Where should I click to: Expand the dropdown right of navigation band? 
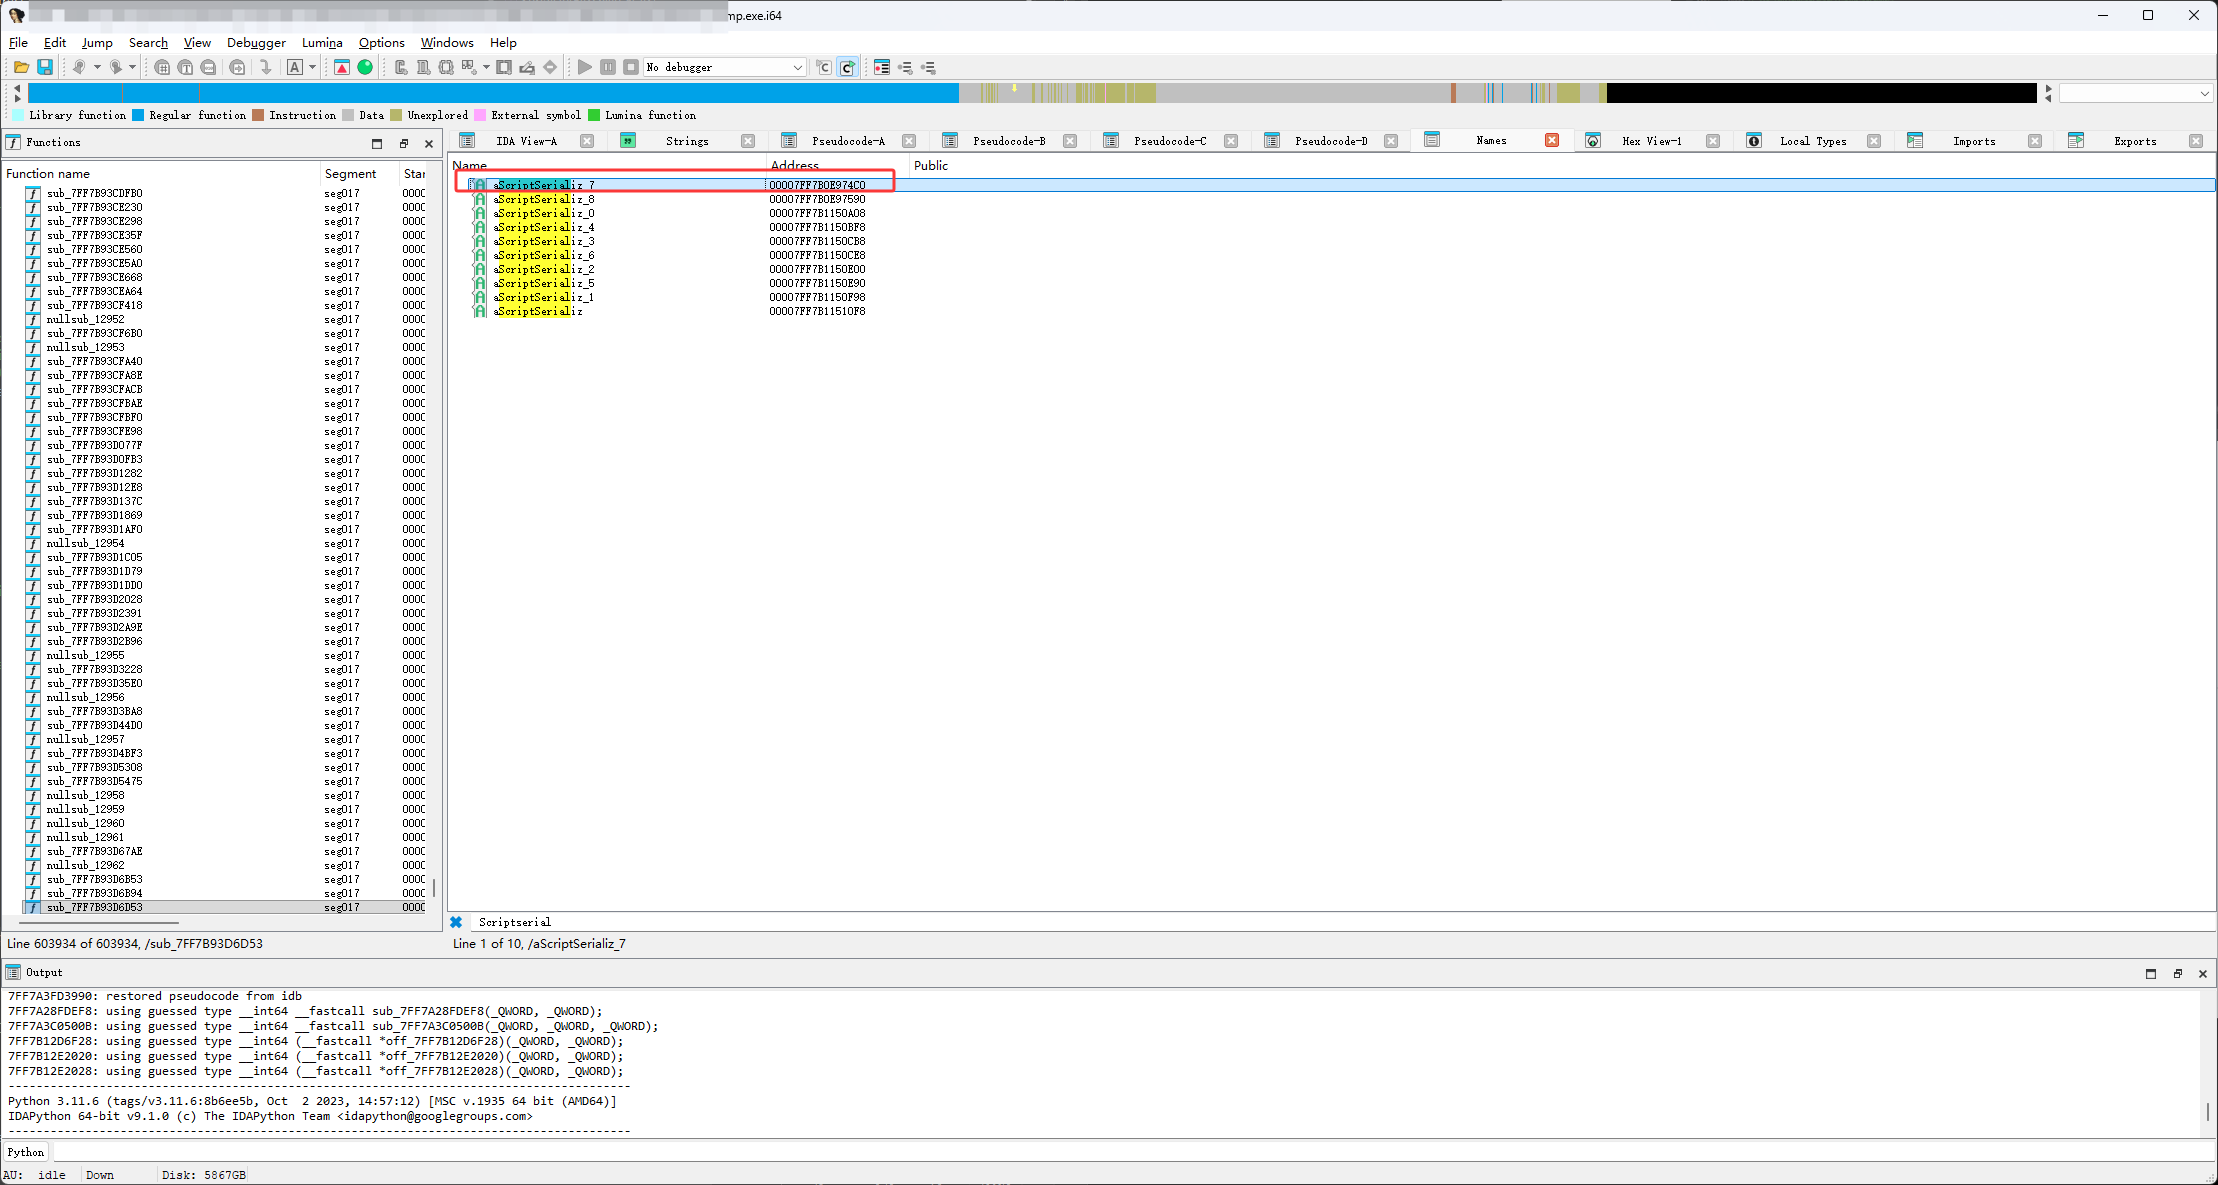[x=2204, y=93]
